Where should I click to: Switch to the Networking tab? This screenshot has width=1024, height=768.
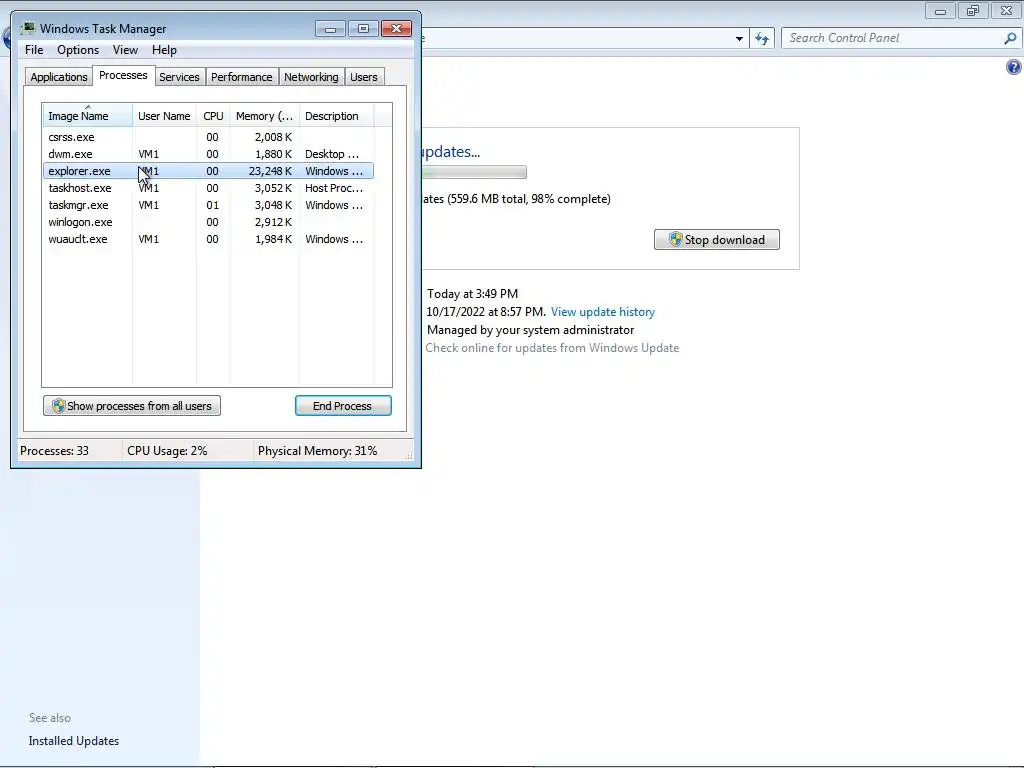312,77
